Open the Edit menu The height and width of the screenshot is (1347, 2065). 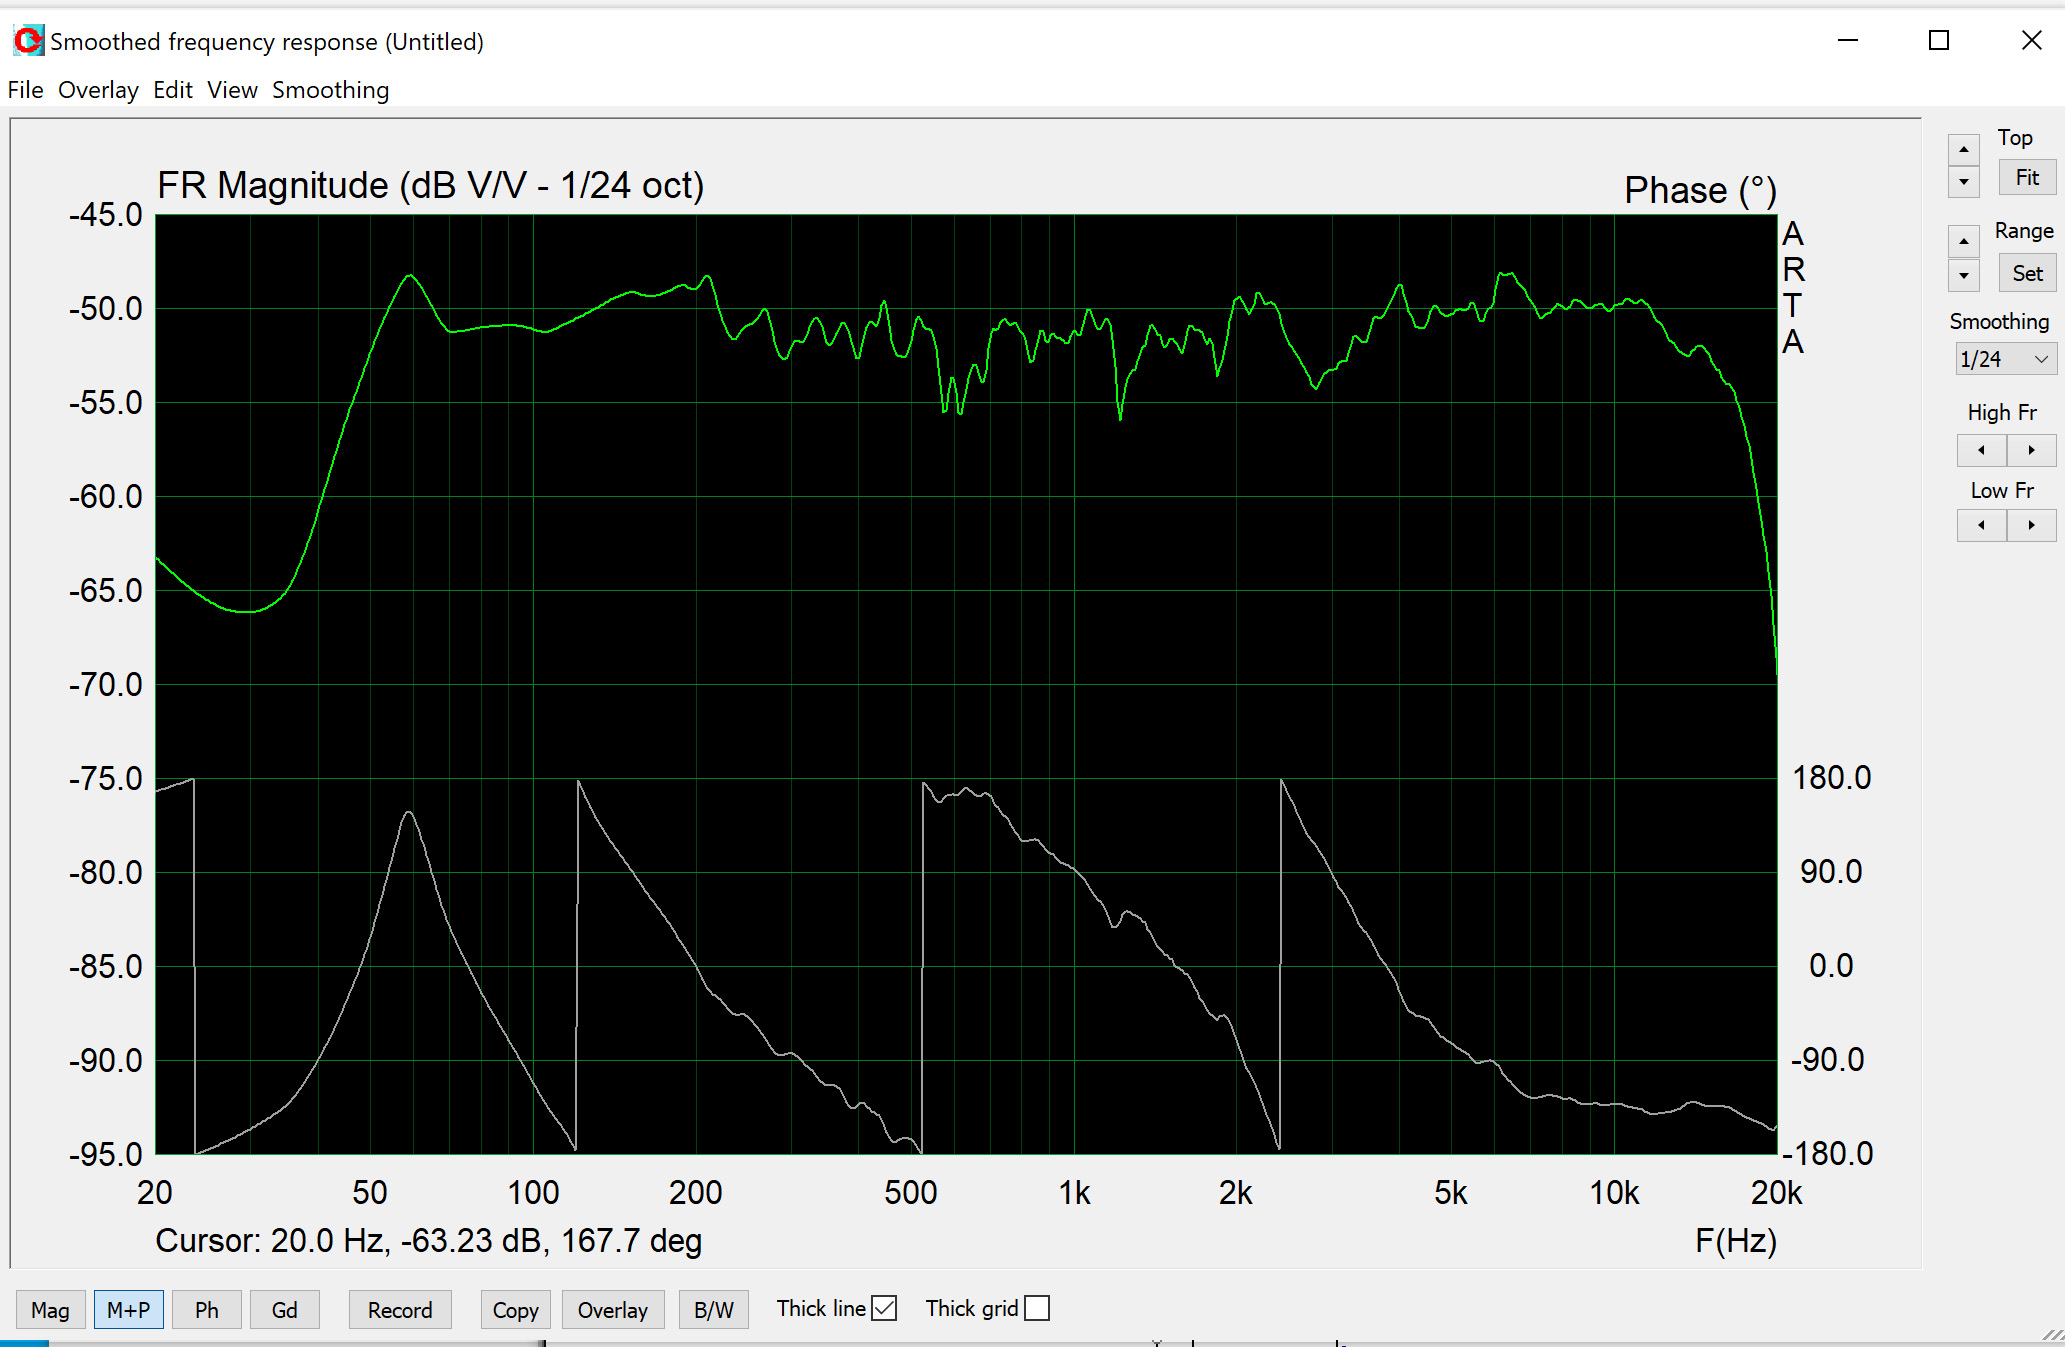173,90
